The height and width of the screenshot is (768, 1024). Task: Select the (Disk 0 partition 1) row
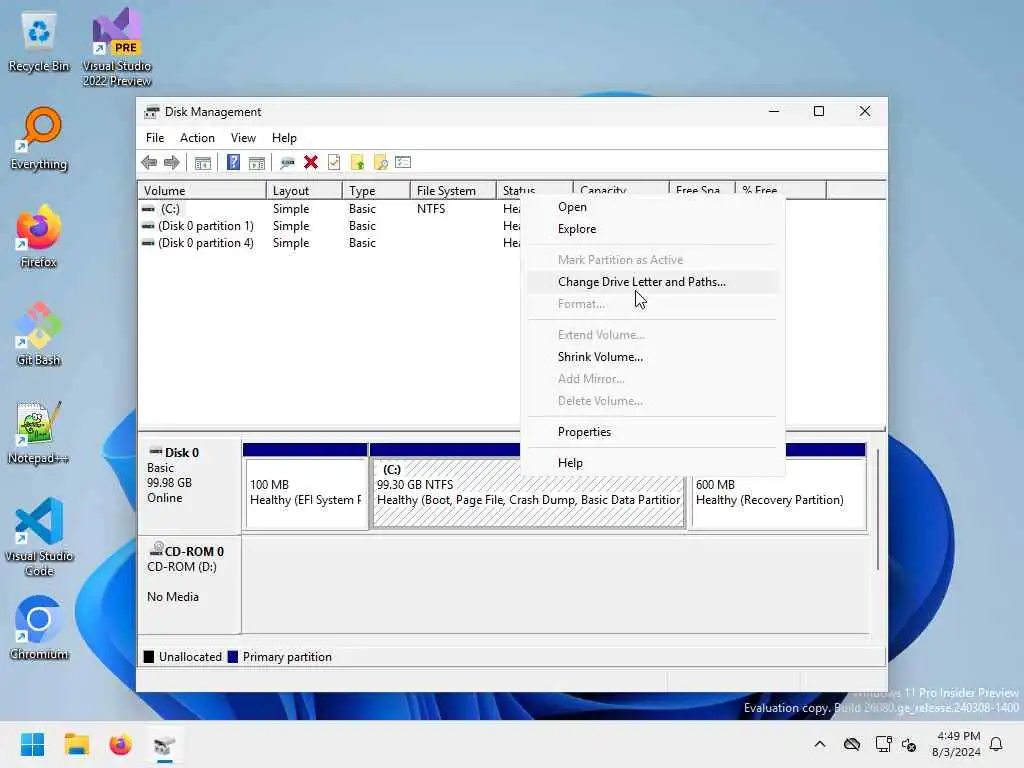329,226
